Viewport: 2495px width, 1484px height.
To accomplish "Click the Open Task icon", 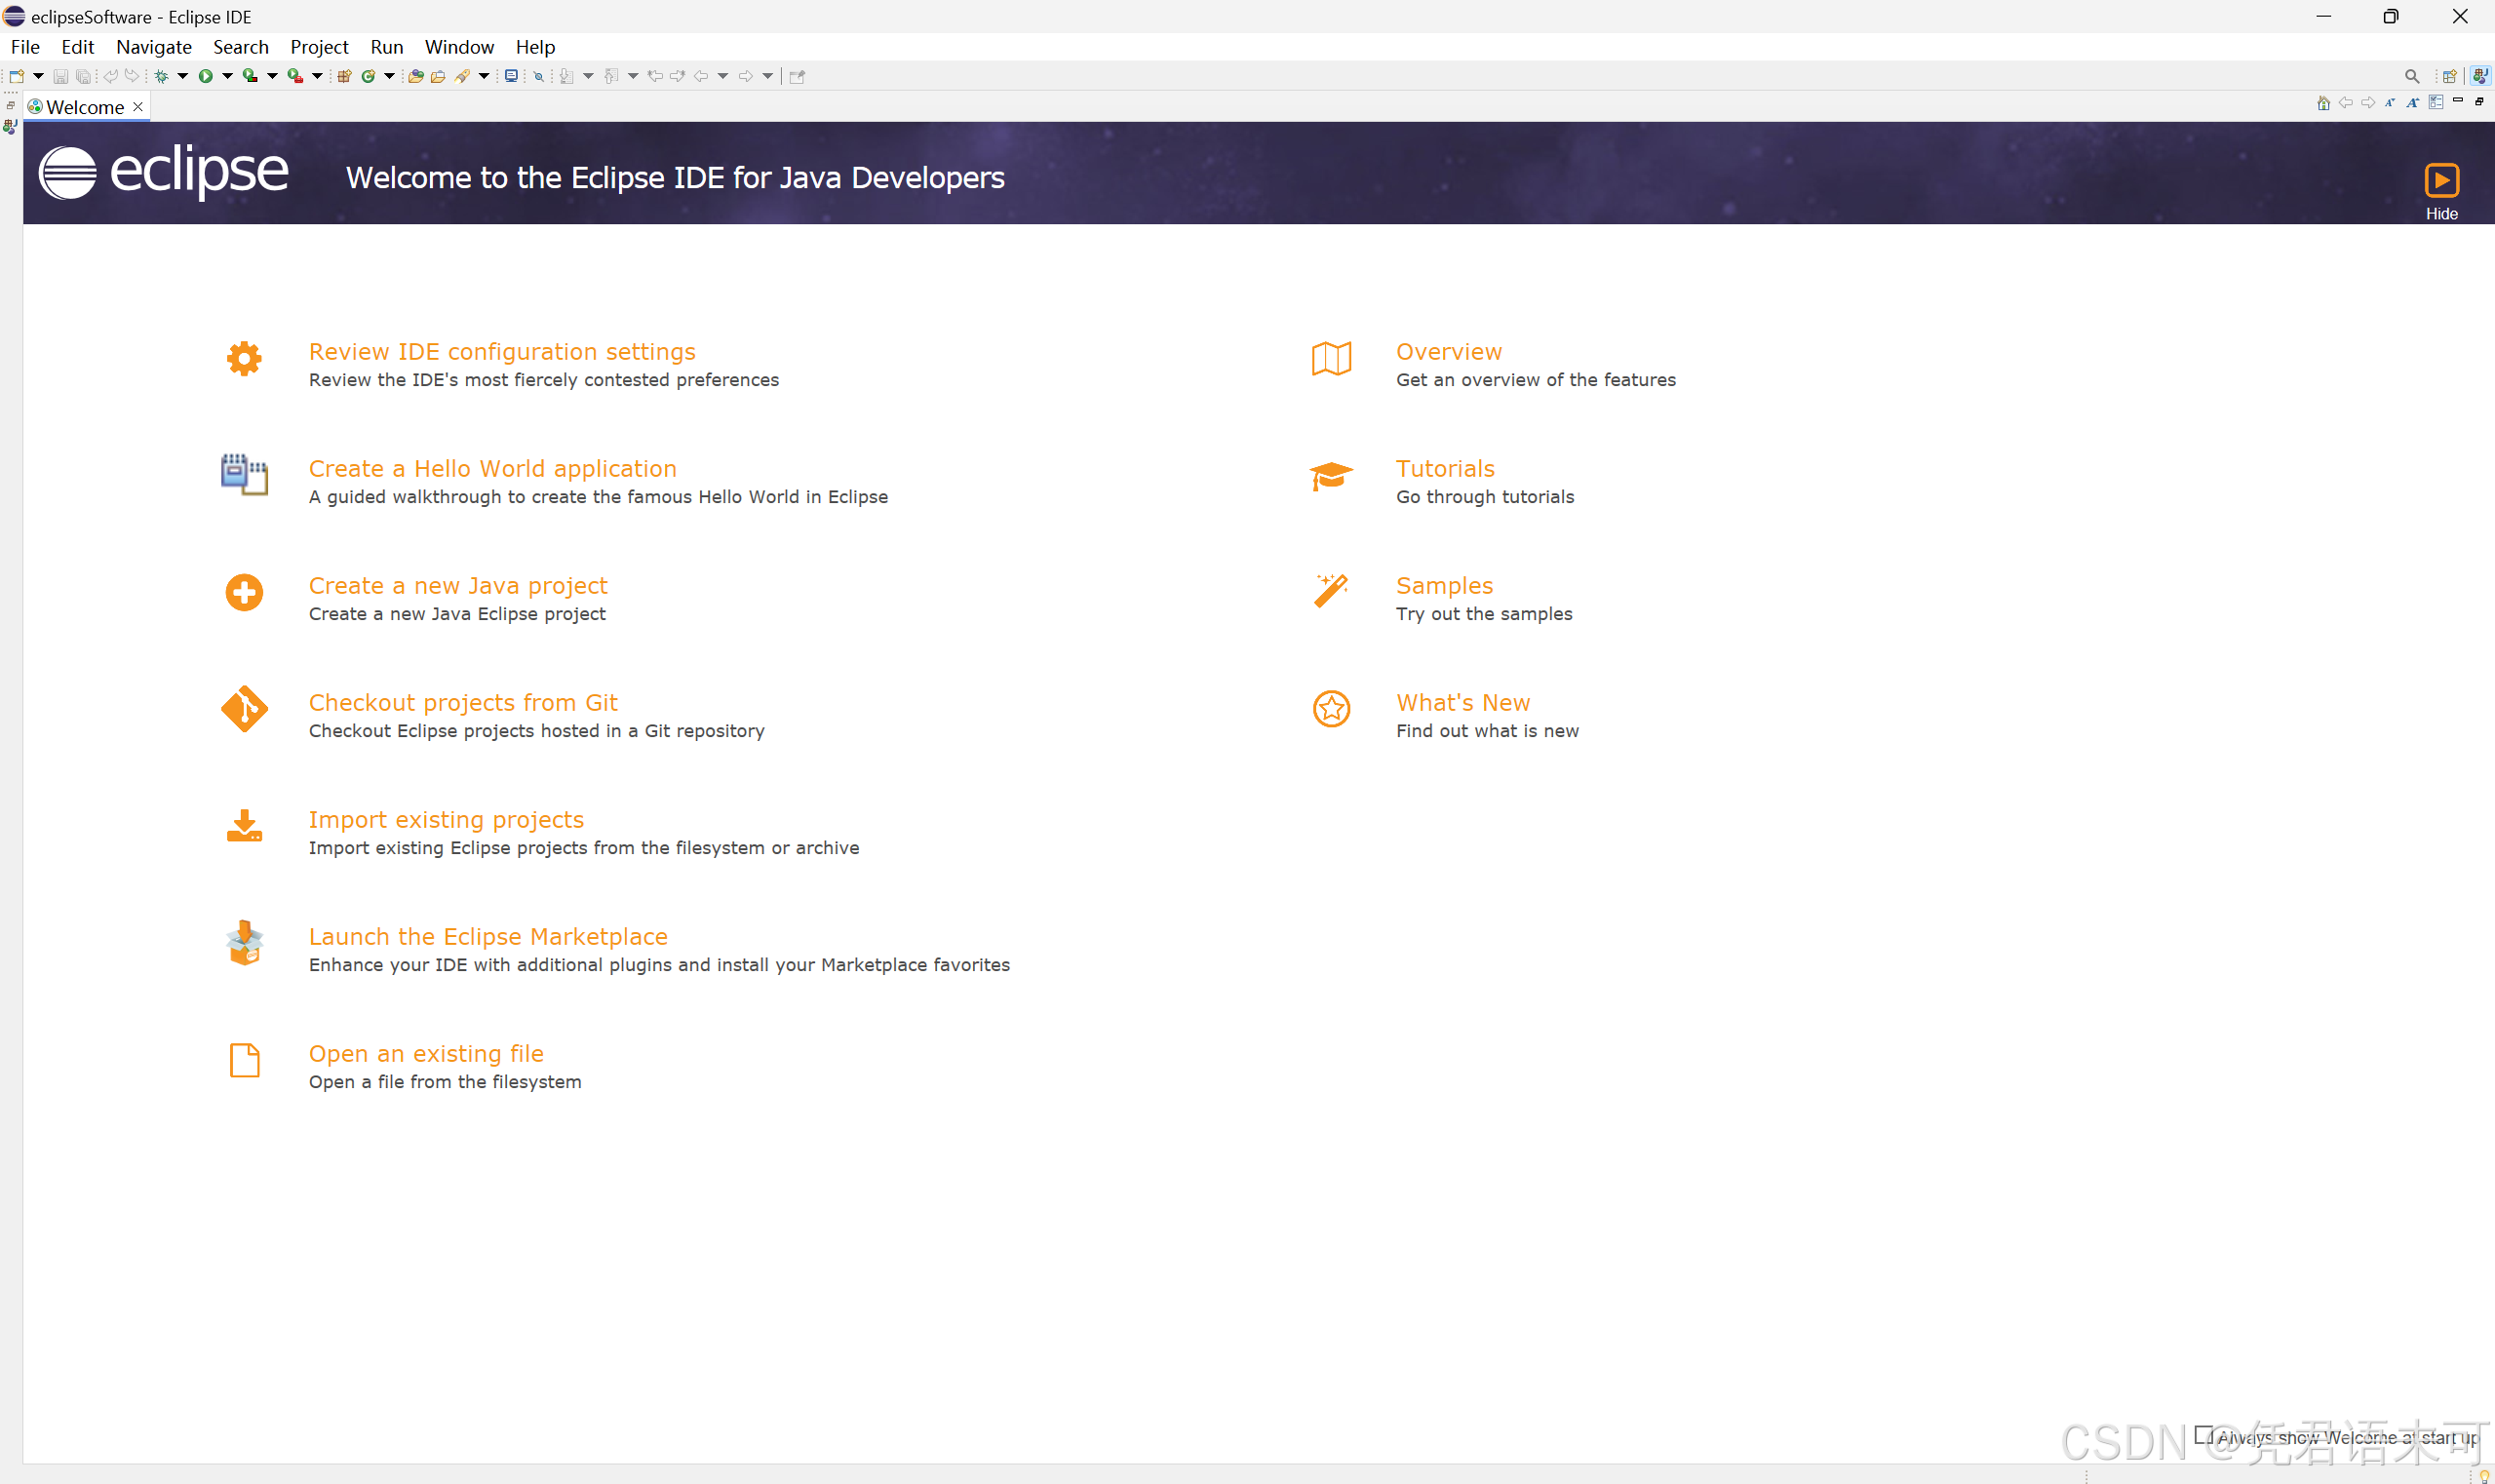I will tap(438, 76).
